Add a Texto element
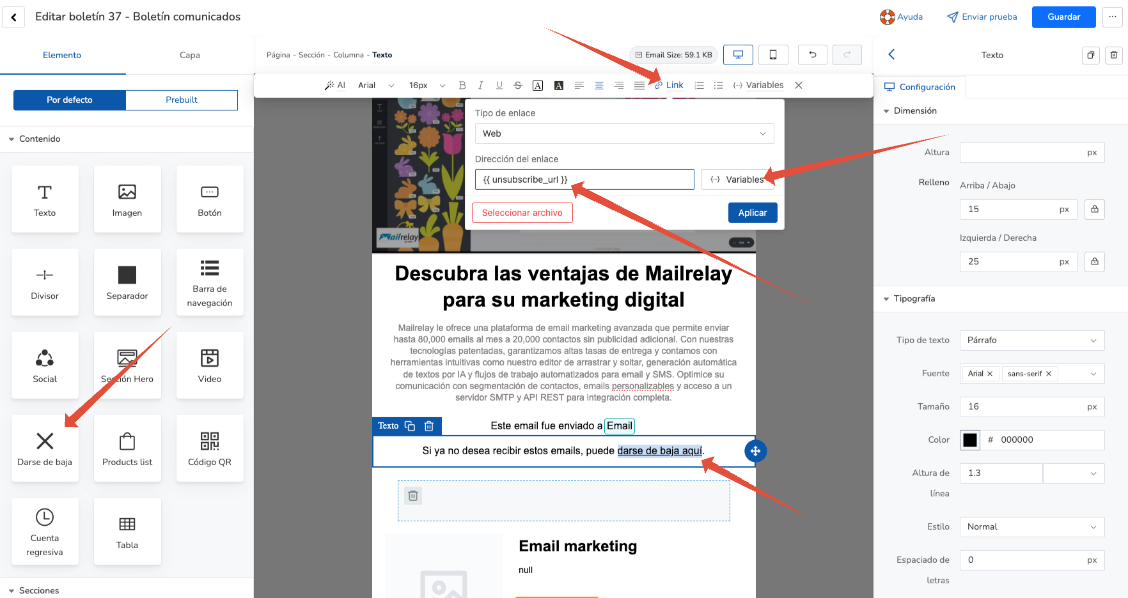1128x598 pixels. 45,199
